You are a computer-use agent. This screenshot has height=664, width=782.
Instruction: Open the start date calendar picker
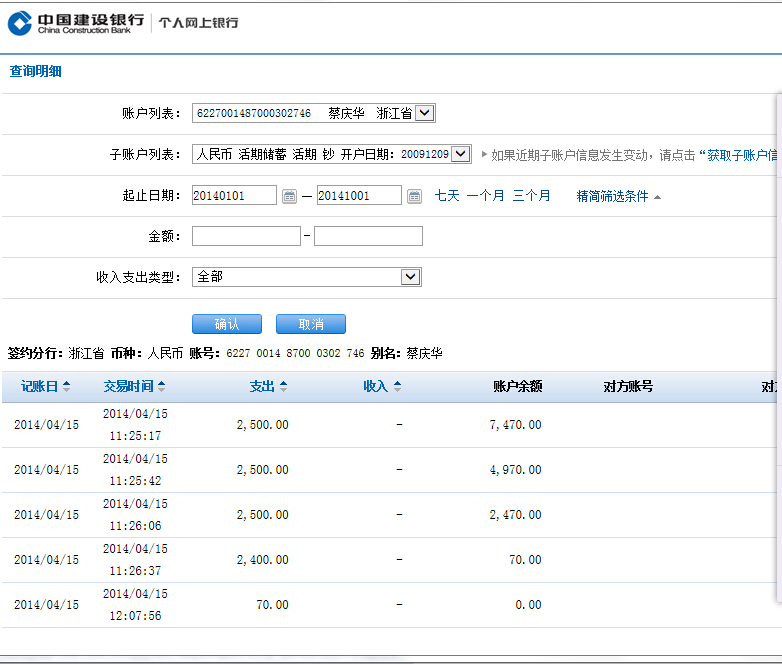pos(289,196)
